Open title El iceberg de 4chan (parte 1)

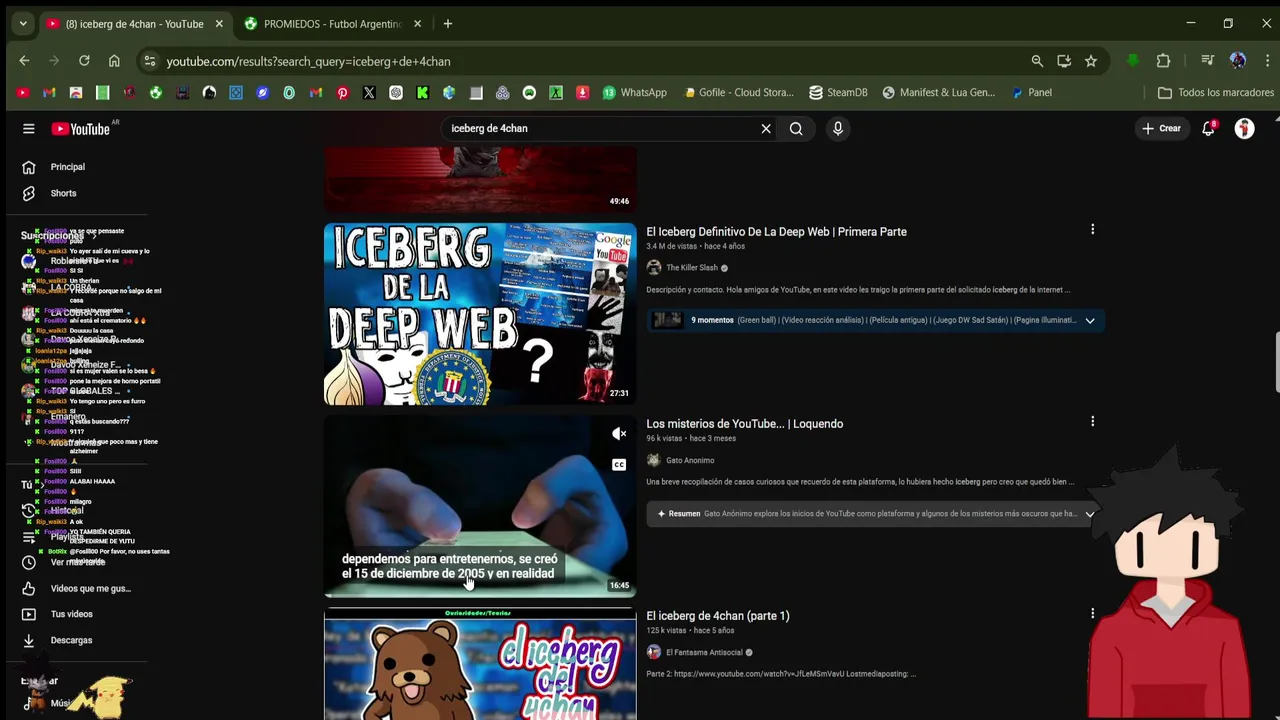717,615
